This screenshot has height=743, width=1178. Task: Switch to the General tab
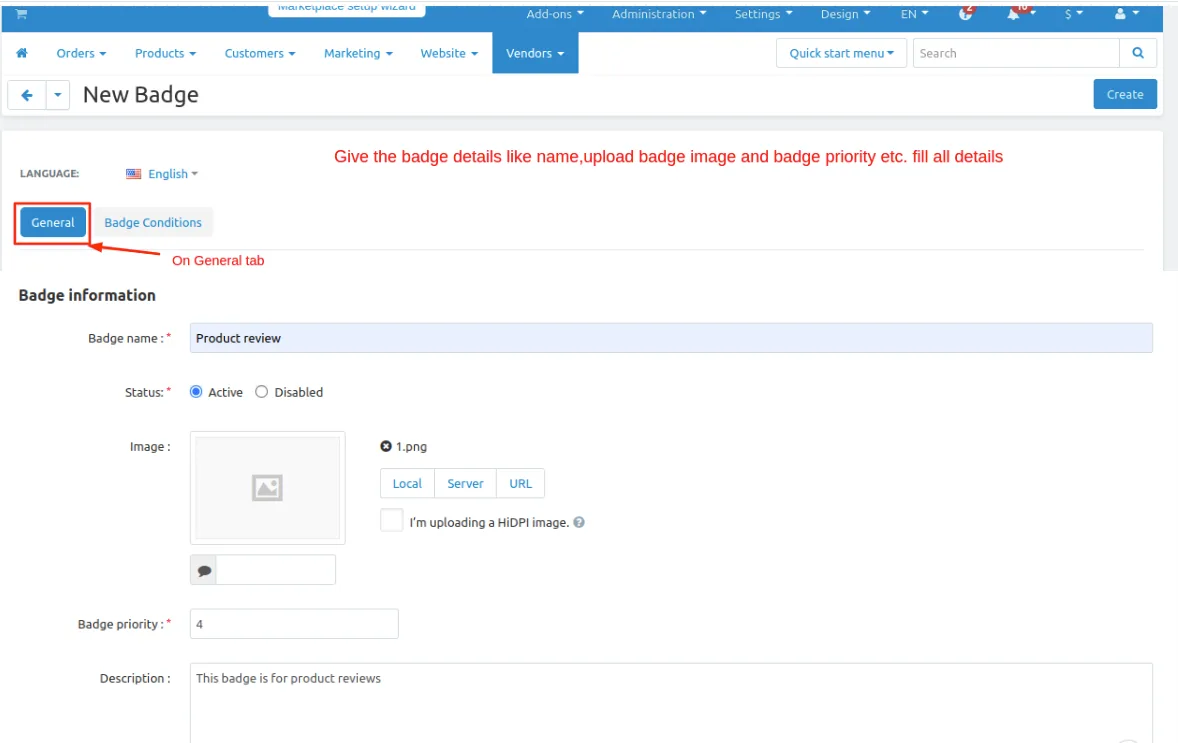coord(53,222)
